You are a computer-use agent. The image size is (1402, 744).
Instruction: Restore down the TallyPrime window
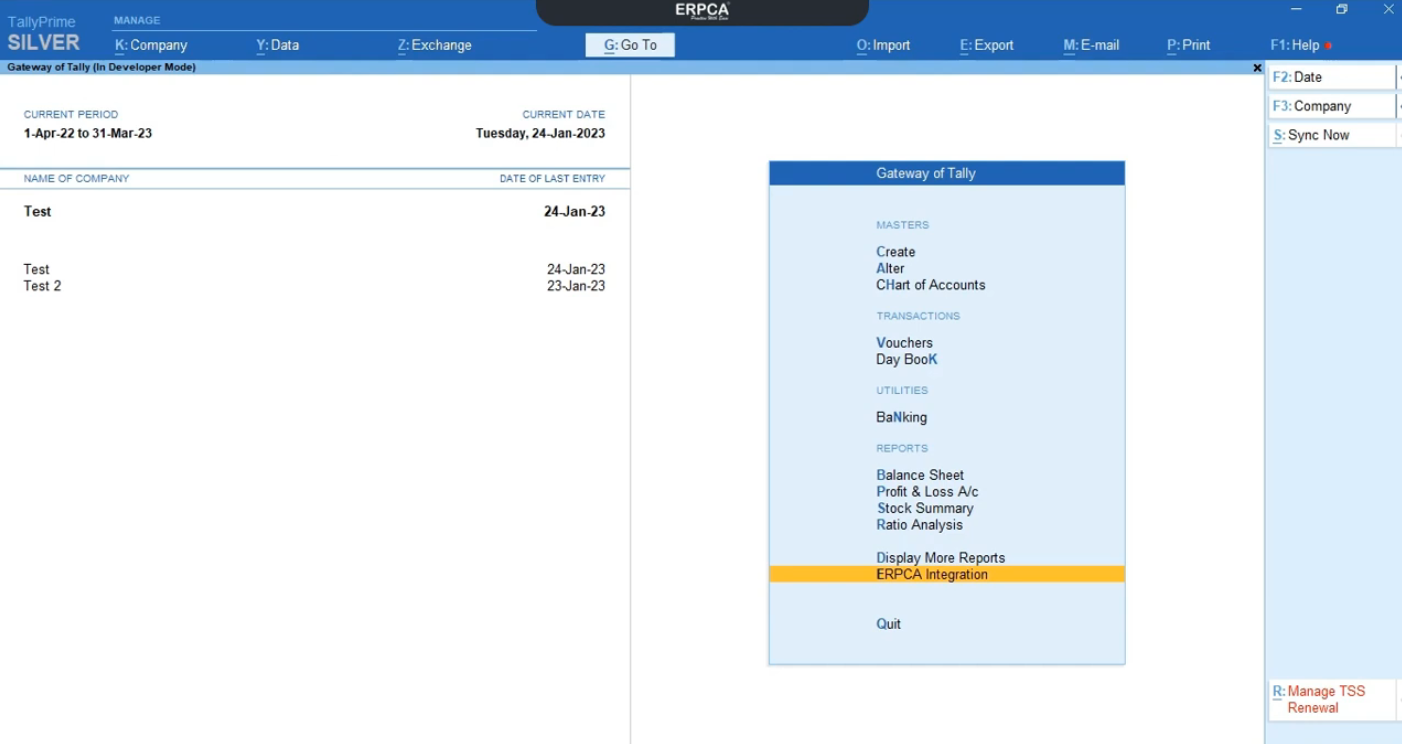coord(1342,9)
